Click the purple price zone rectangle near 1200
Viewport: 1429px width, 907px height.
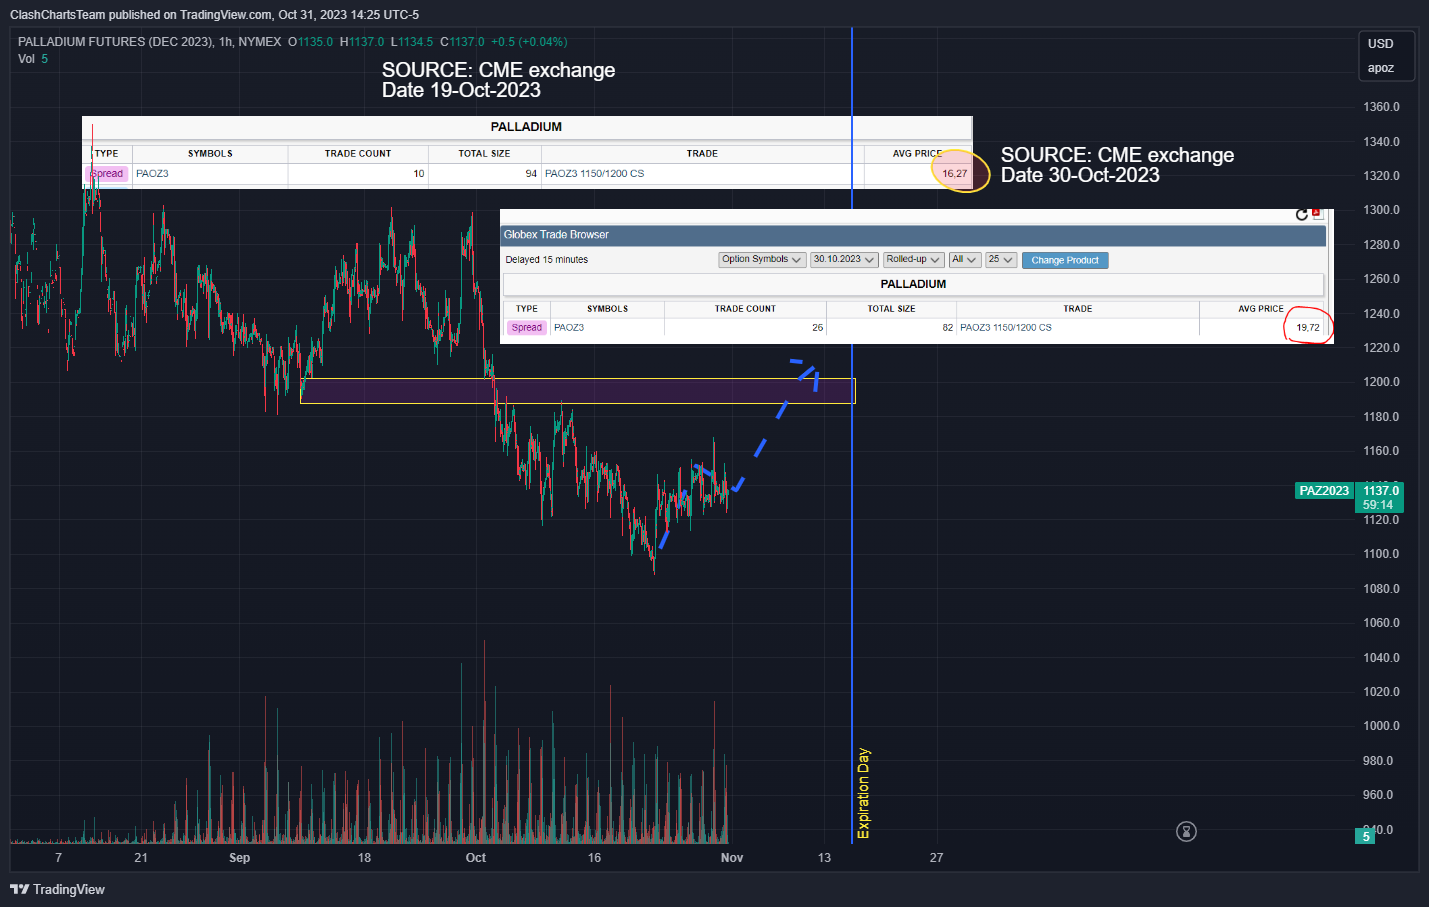click(x=578, y=391)
